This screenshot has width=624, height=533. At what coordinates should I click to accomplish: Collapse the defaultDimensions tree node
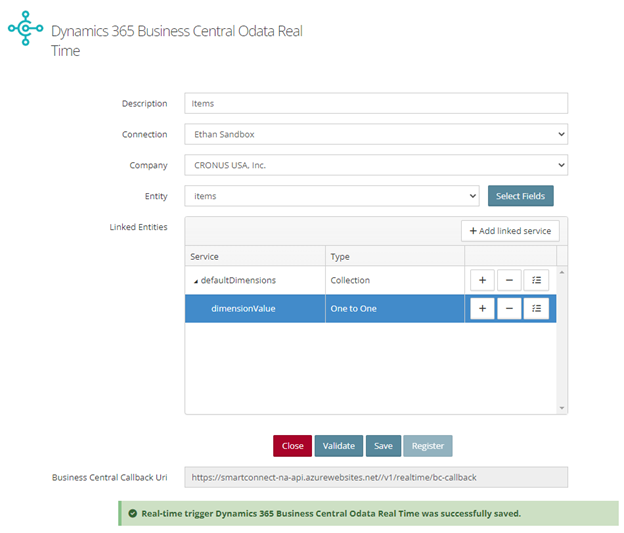196,281
